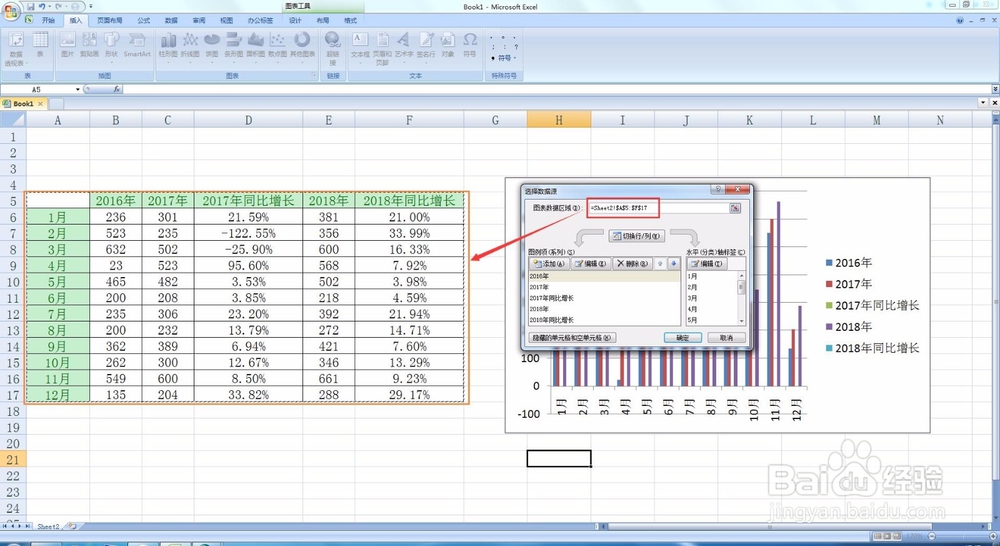
Task: Click the chart data range input field
Action: (658, 208)
